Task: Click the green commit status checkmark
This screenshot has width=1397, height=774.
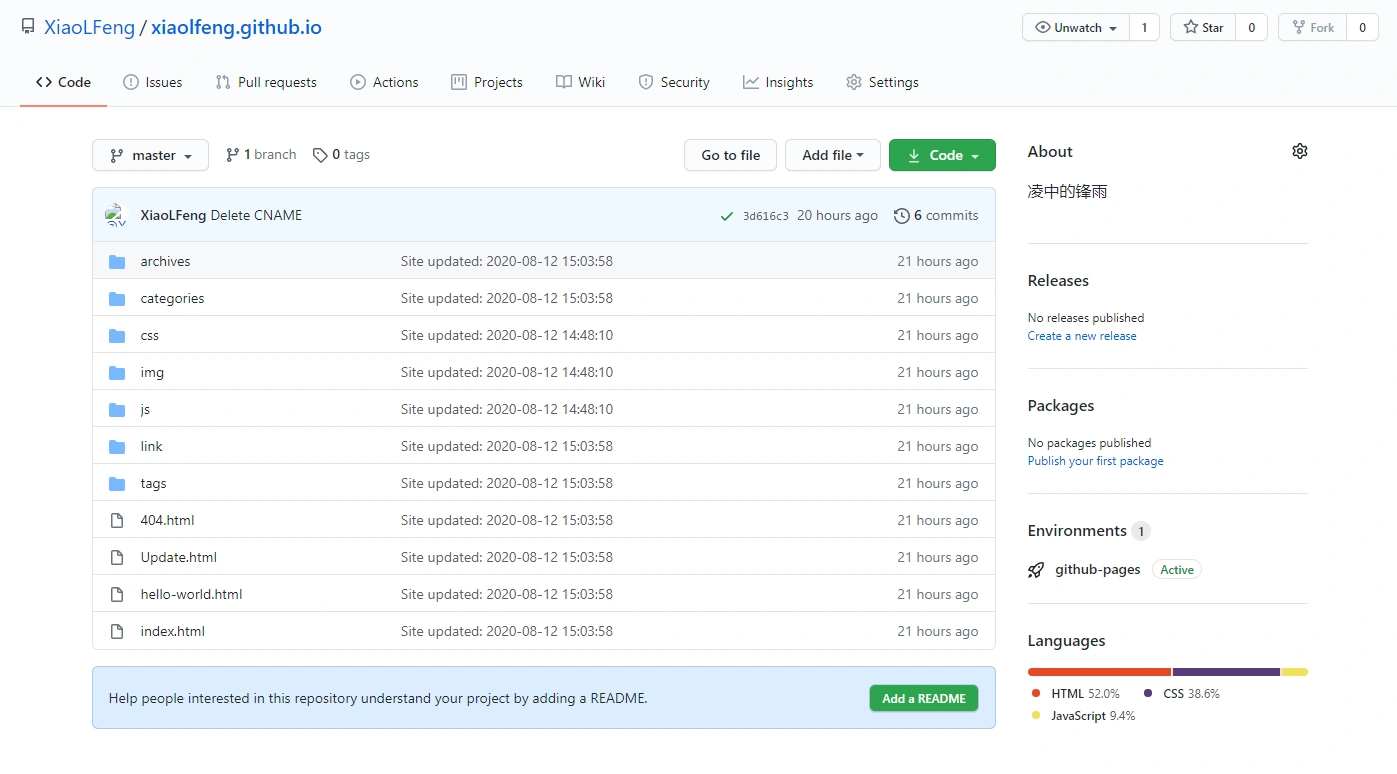Action: click(727, 216)
